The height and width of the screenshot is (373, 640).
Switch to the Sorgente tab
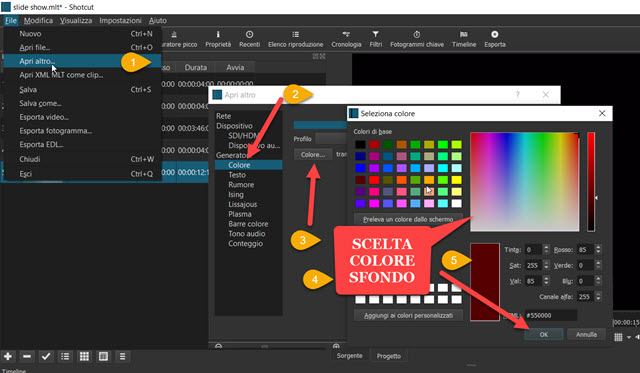coord(349,356)
